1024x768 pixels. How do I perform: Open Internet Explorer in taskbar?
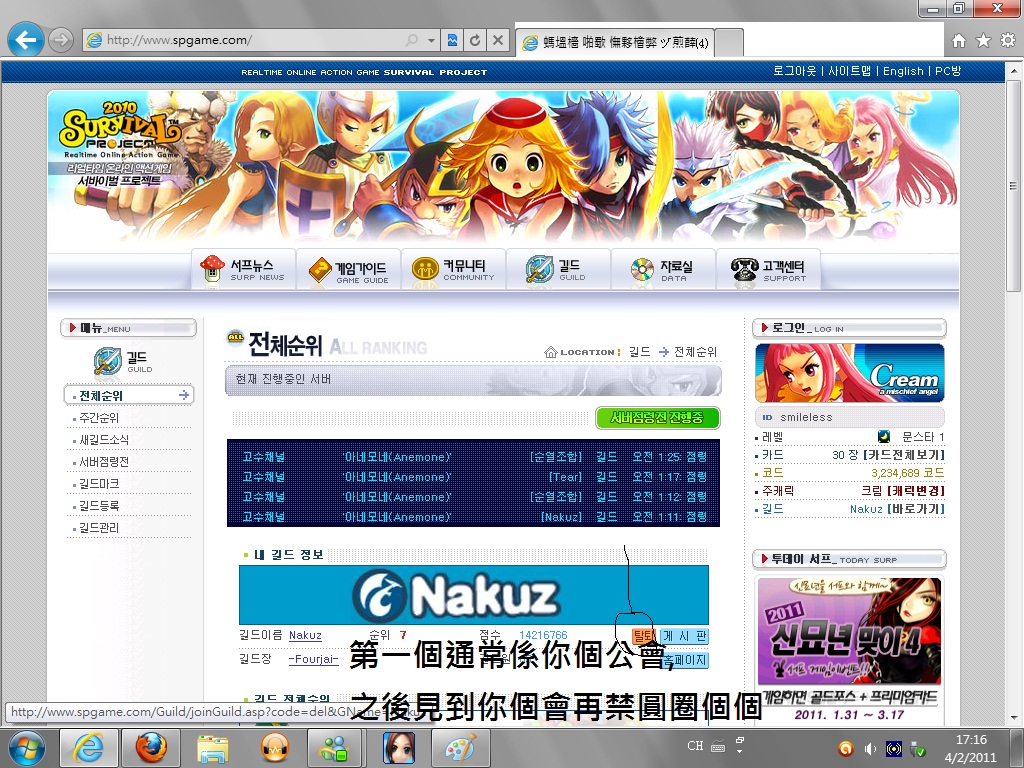[x=88, y=748]
